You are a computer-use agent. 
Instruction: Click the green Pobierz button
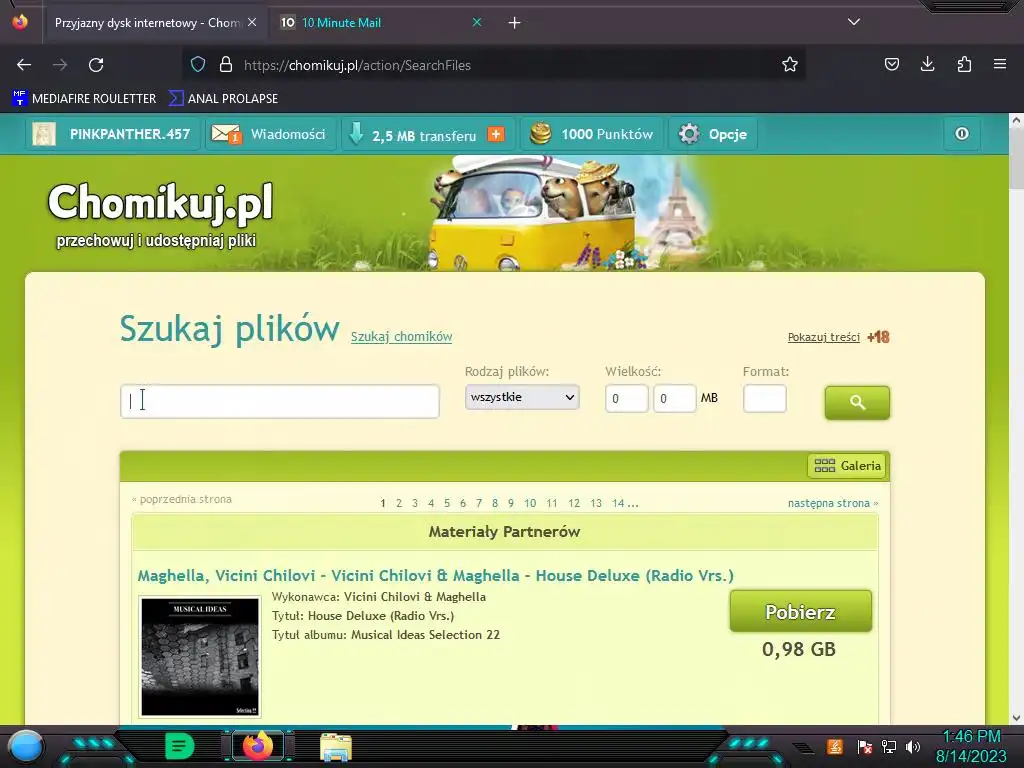point(801,611)
